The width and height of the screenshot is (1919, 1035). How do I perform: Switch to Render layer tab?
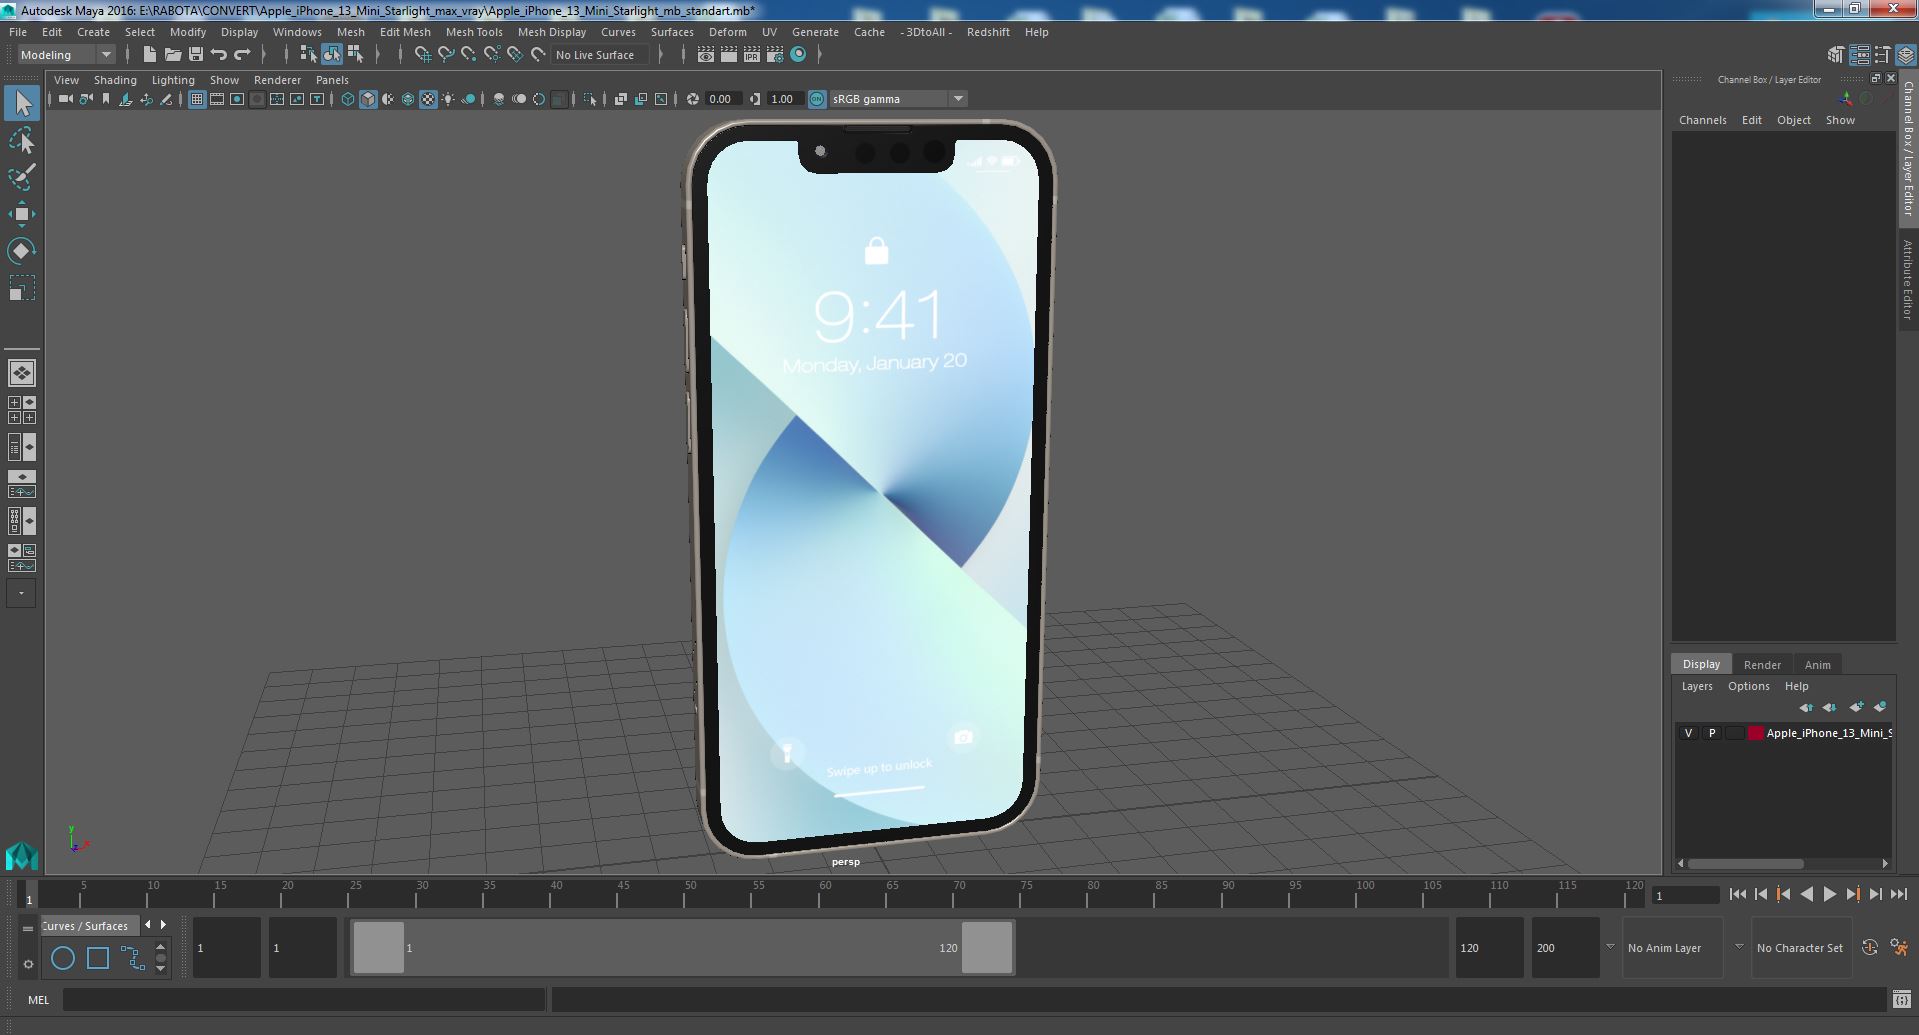point(1762,665)
